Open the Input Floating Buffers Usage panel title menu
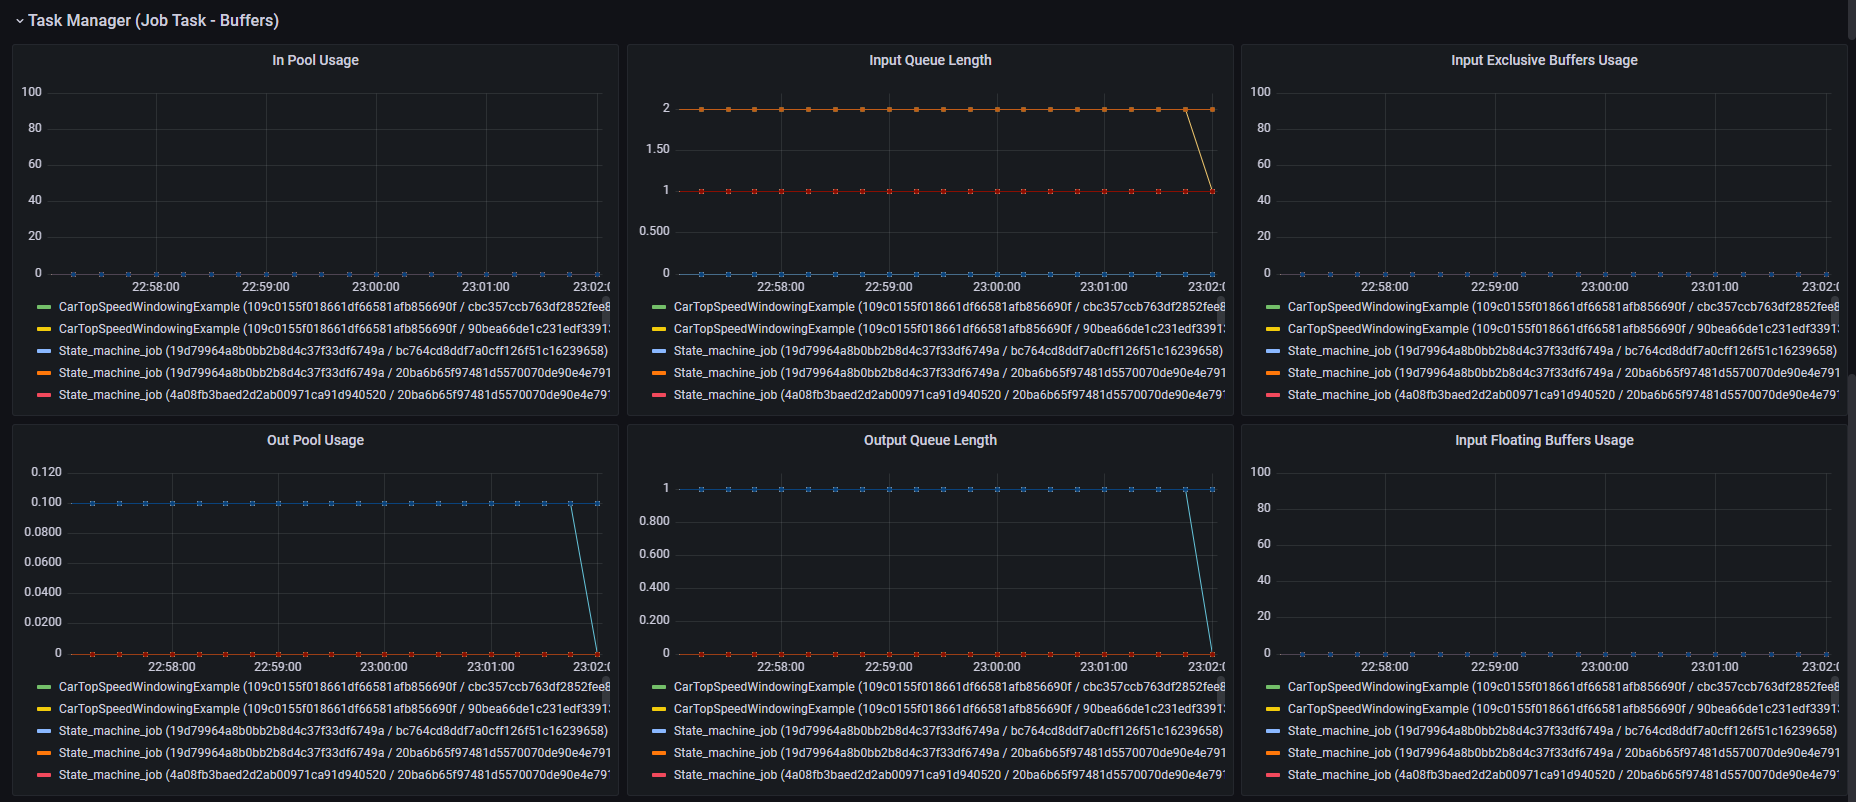The width and height of the screenshot is (1856, 802). click(1544, 440)
